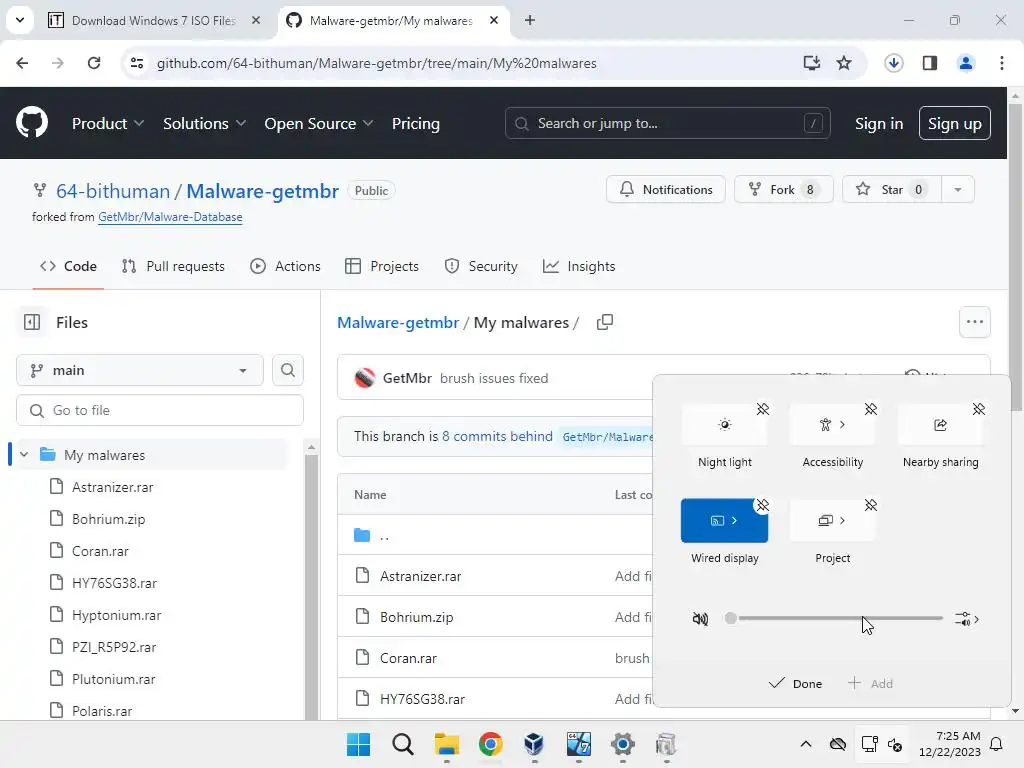
Task: Open star list dropdown arrow
Action: click(x=957, y=189)
